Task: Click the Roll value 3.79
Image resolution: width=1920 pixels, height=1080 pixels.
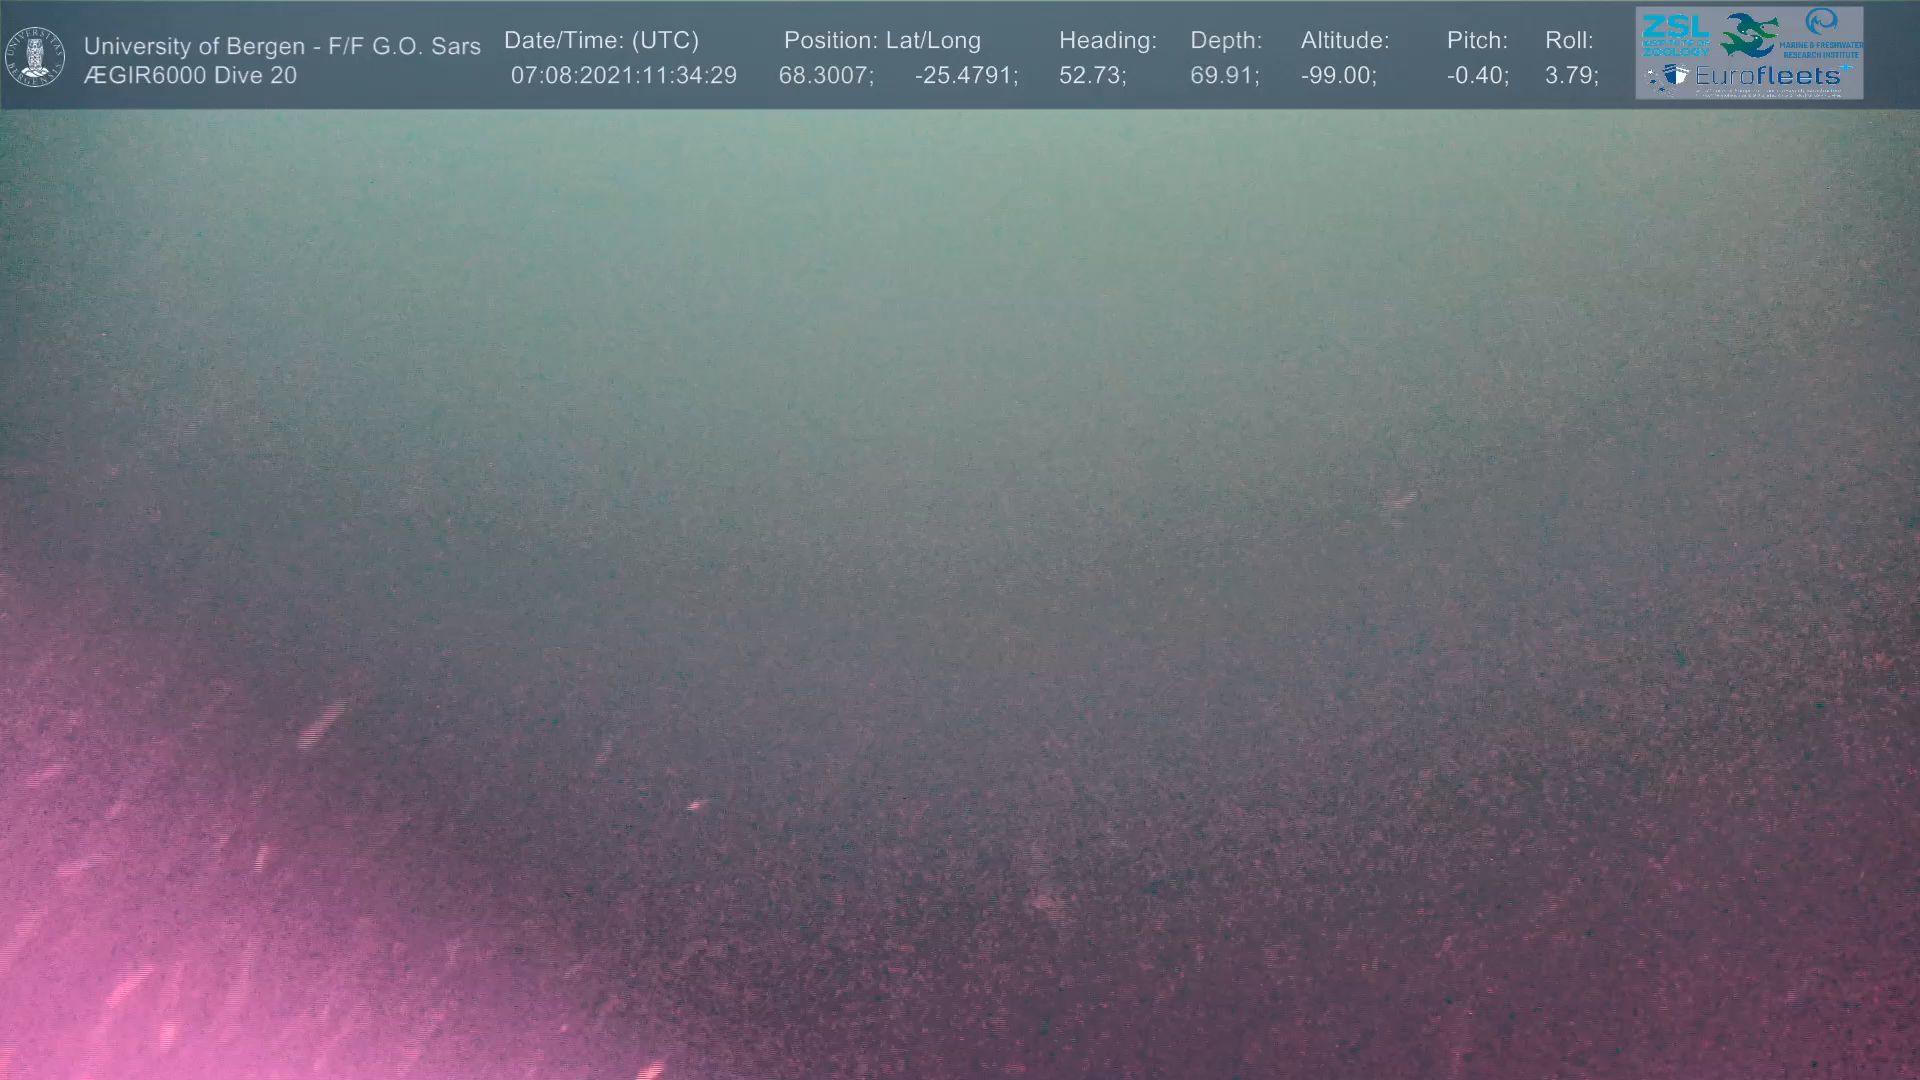Action: tap(1571, 76)
